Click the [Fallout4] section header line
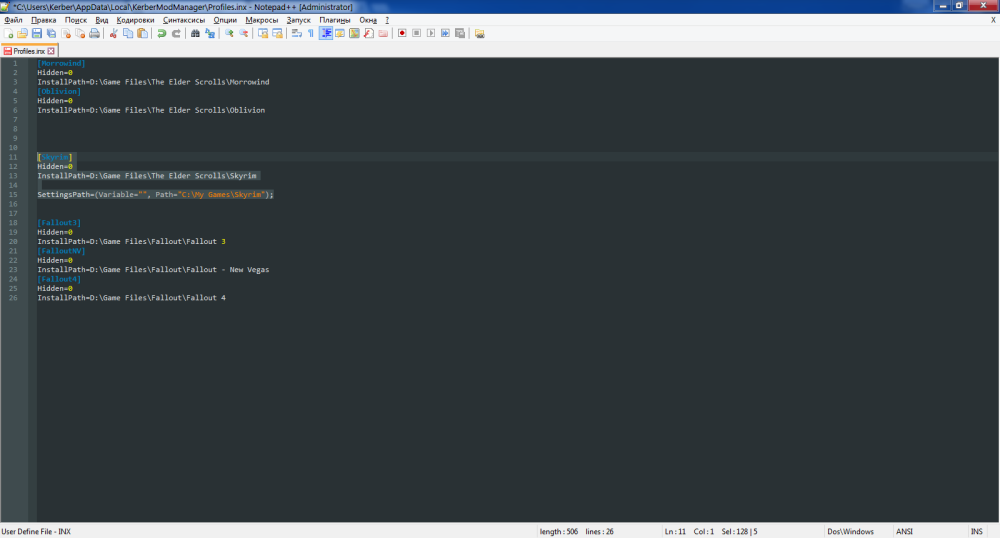1000x538 pixels. point(59,279)
